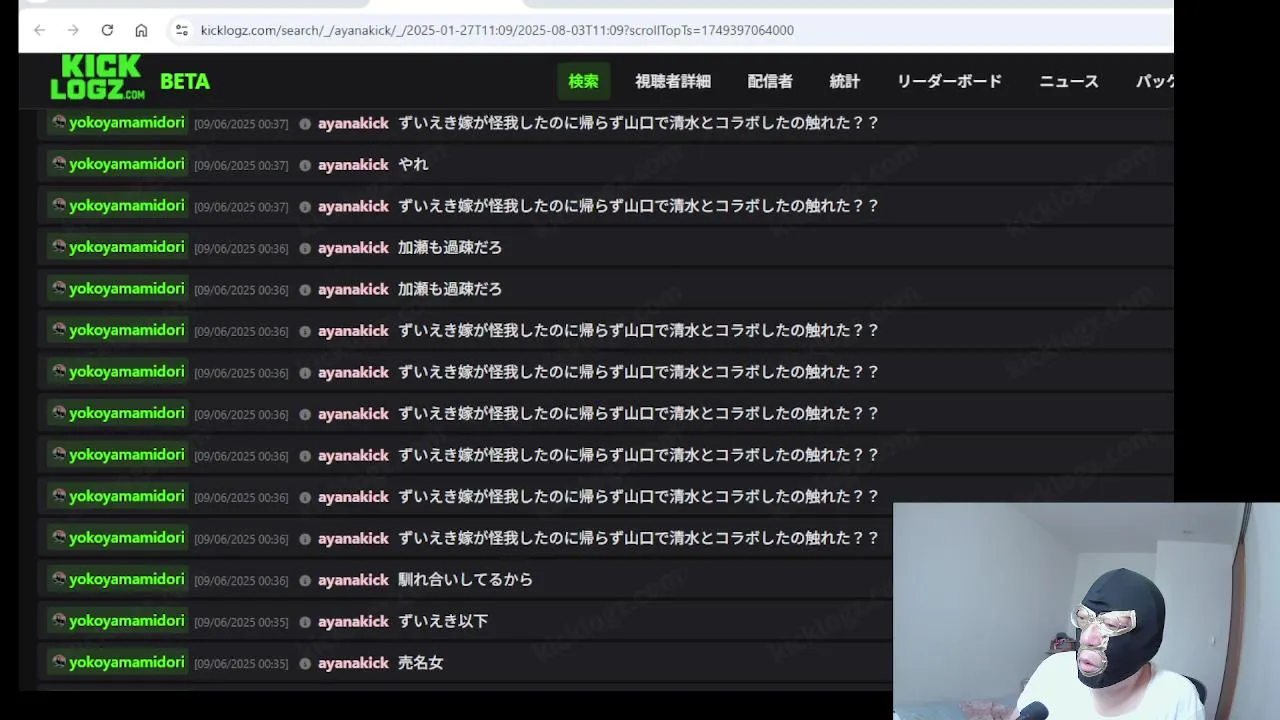
Task: Select the 検索 tab
Action: (x=583, y=81)
